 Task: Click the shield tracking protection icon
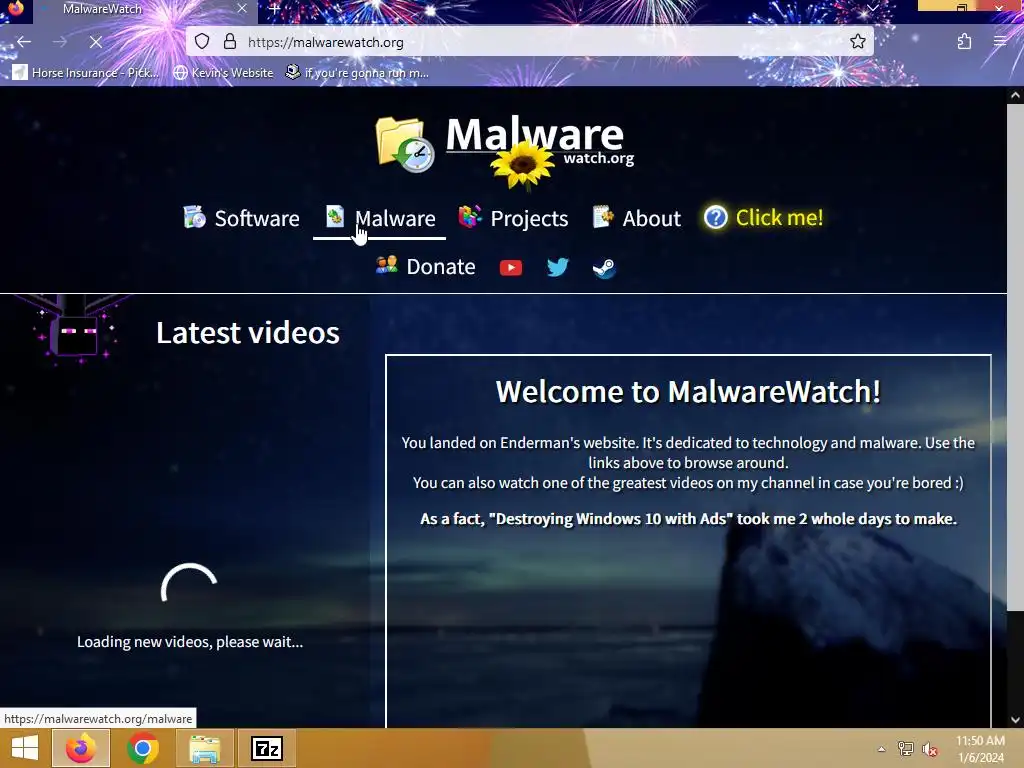202,42
